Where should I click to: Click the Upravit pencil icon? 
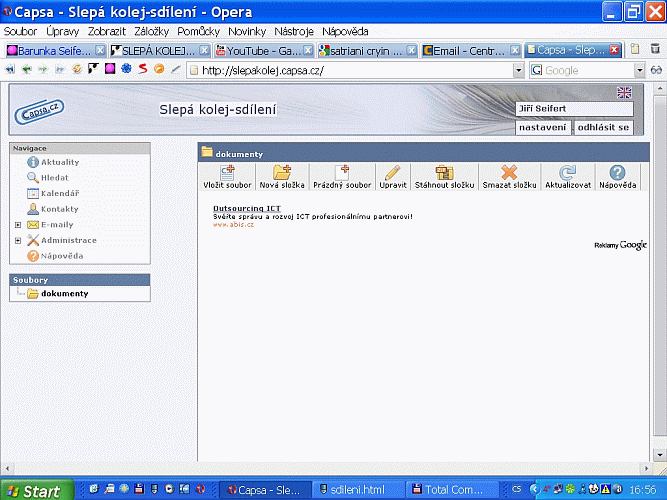tap(392, 174)
